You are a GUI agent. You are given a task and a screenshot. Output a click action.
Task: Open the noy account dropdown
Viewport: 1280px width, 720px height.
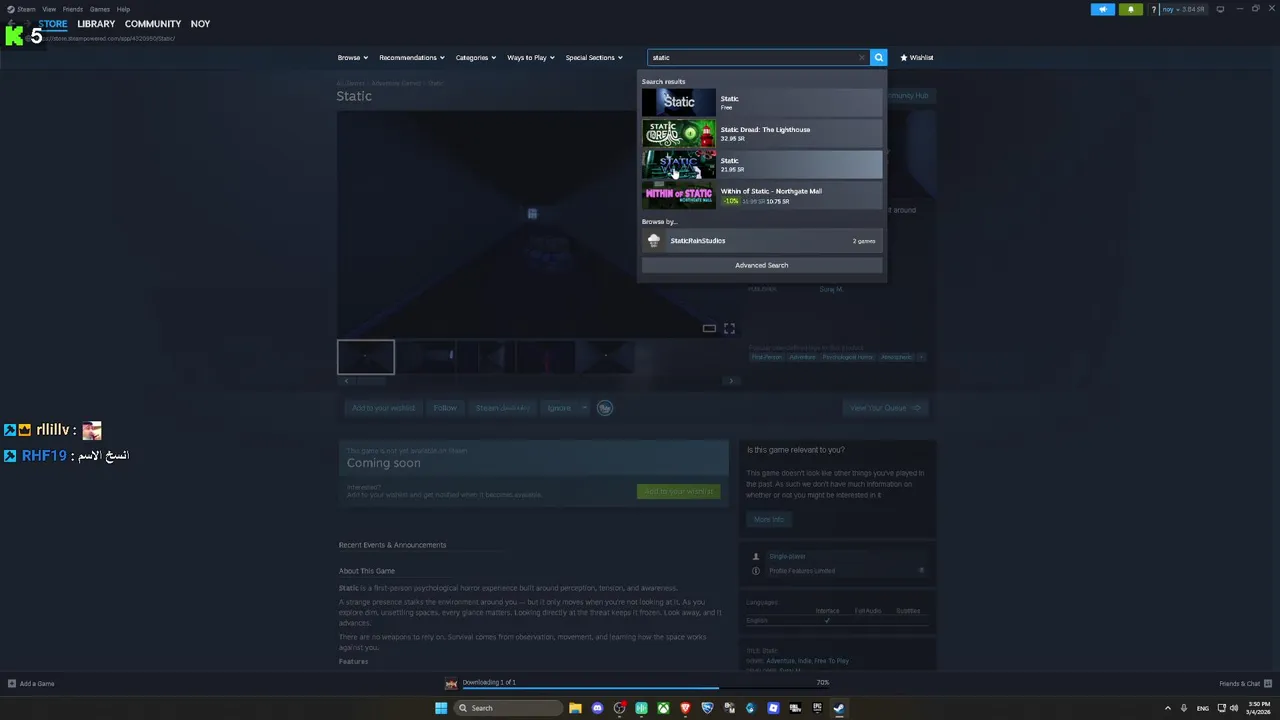1183,9
